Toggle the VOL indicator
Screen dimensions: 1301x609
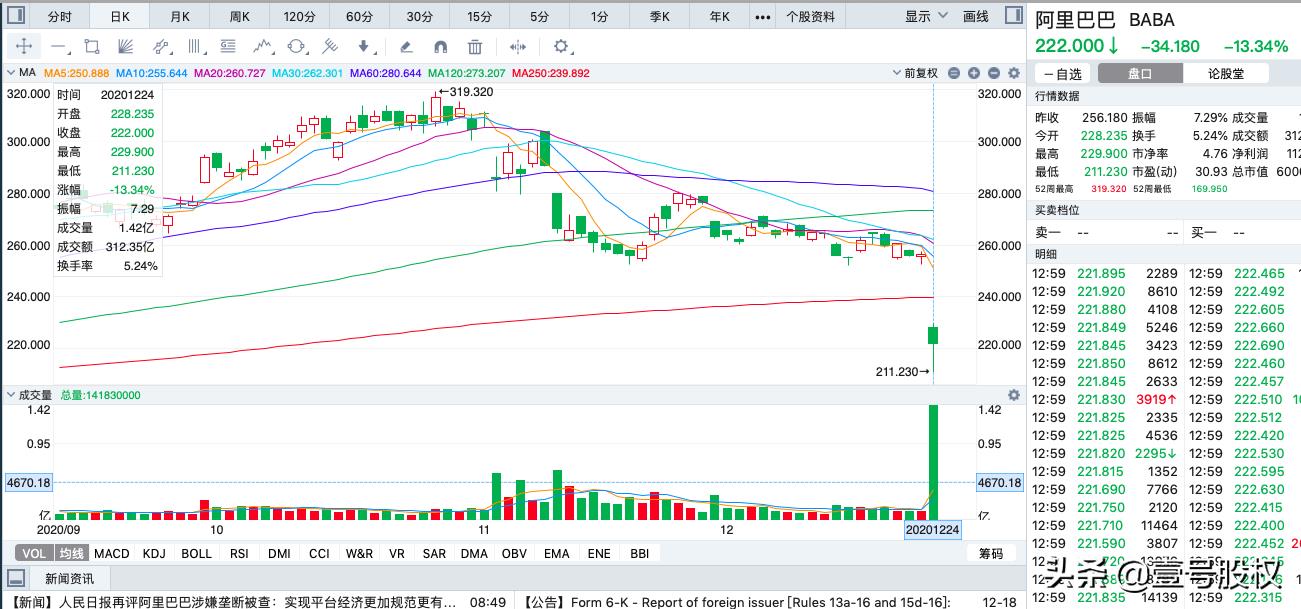34,553
